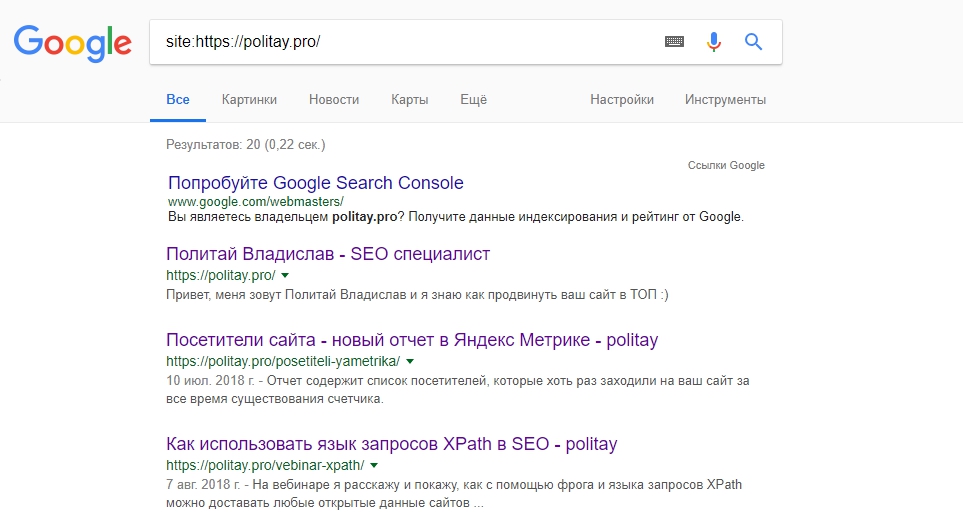Switch to the Картинки tab
This screenshot has height=524, width=963.
(249, 100)
